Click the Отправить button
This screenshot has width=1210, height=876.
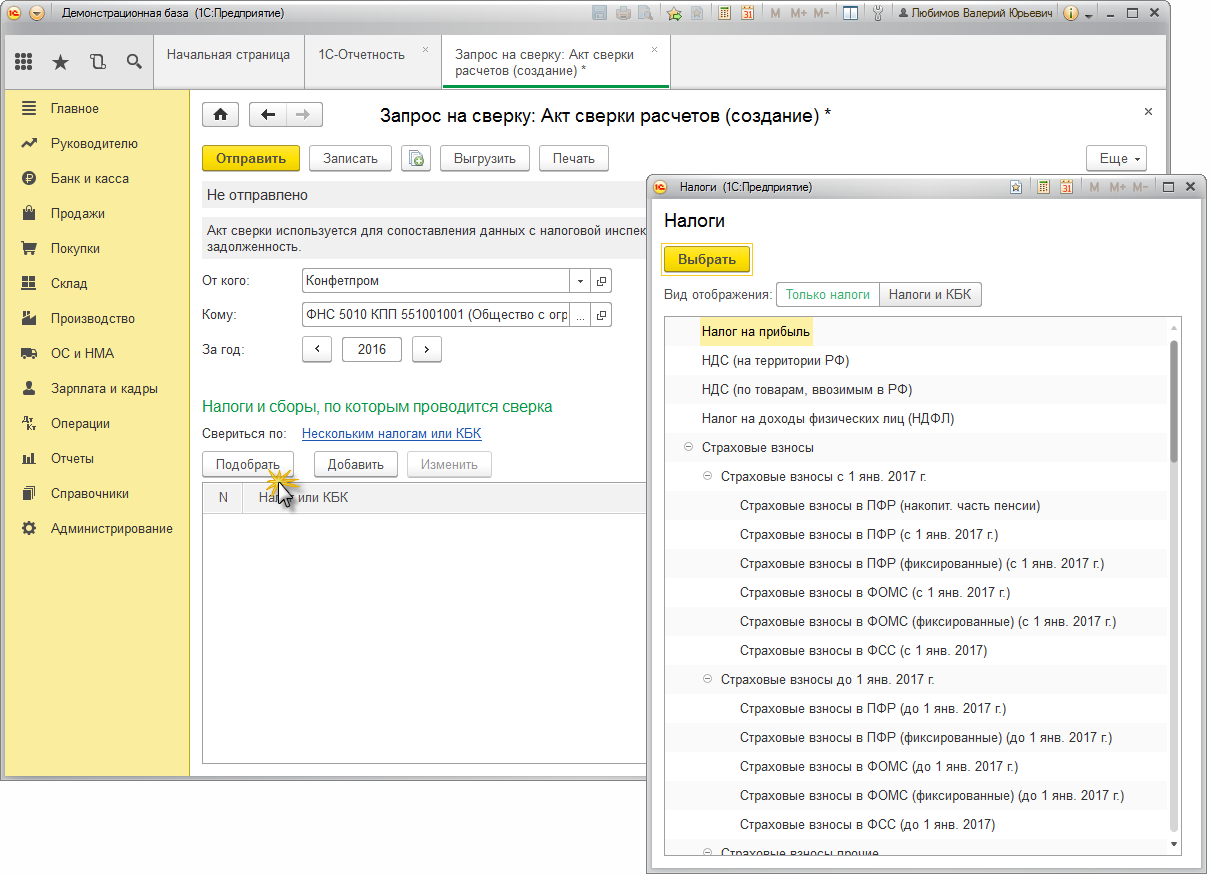tap(251, 158)
